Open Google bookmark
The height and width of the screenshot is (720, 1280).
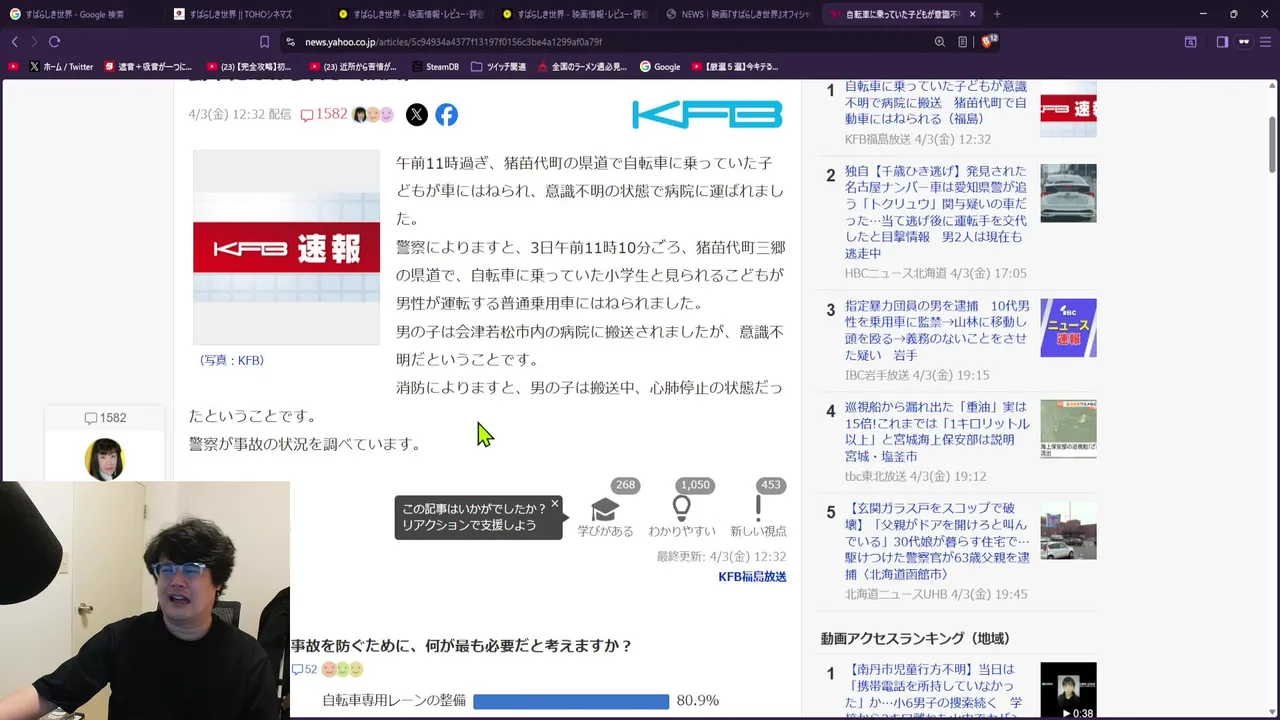click(660, 67)
